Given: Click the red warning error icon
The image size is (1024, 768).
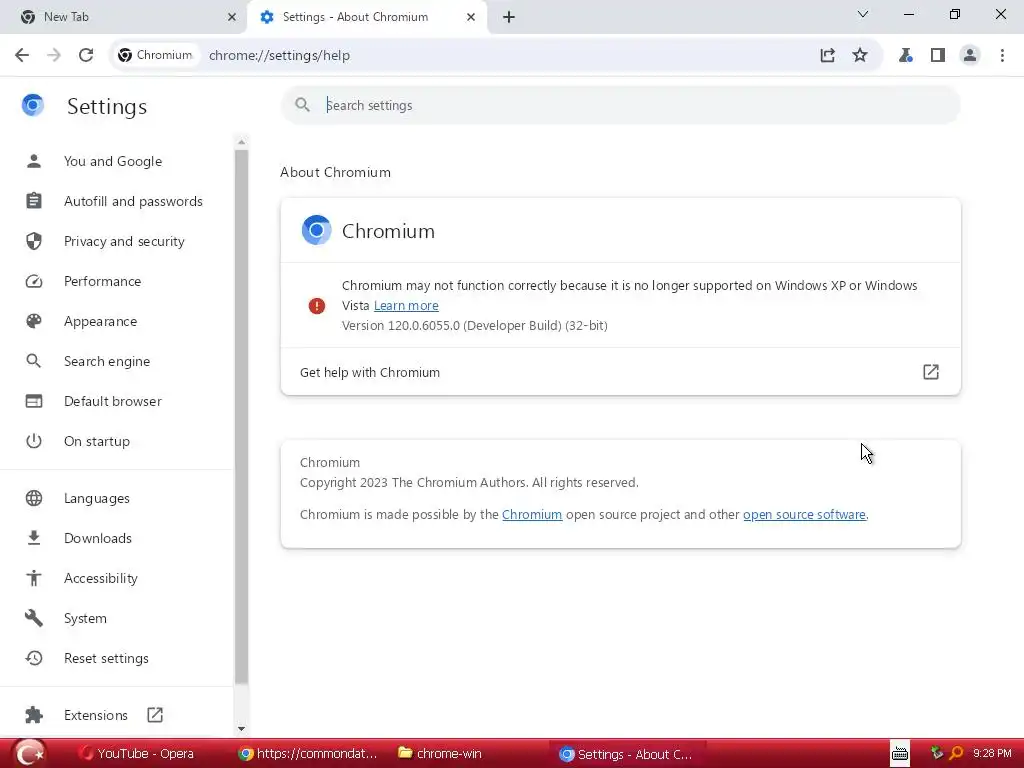Looking at the screenshot, I should [317, 306].
